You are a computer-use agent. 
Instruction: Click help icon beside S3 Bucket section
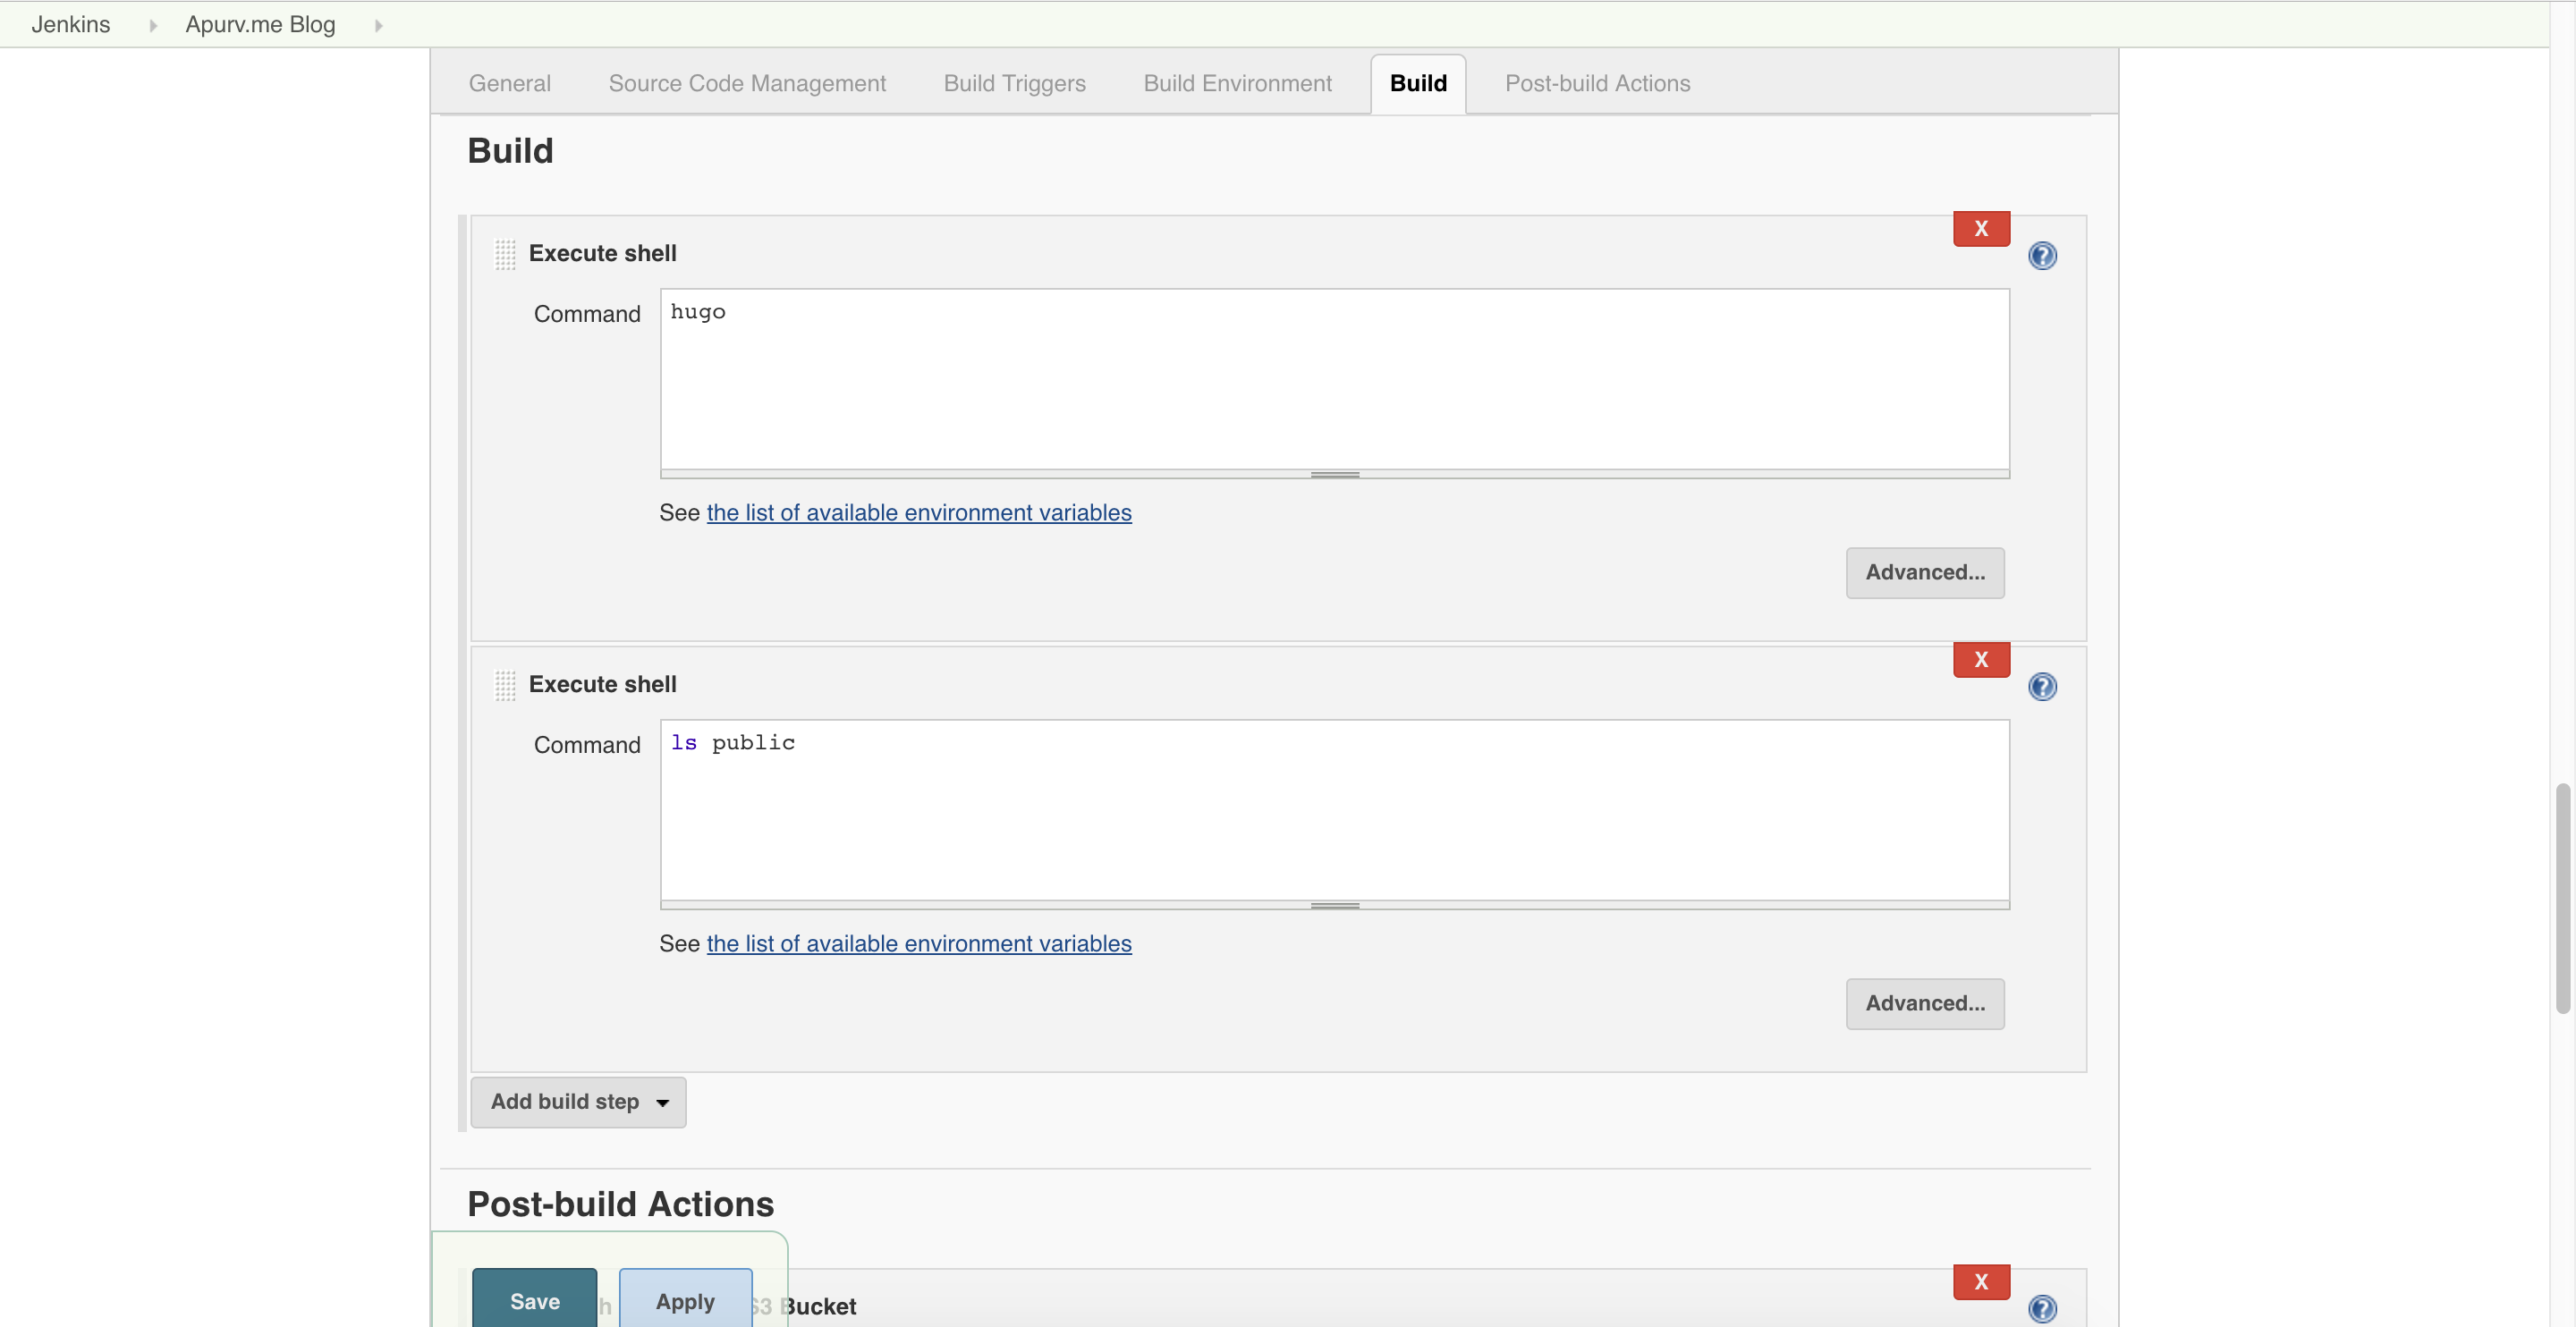(x=2041, y=1308)
